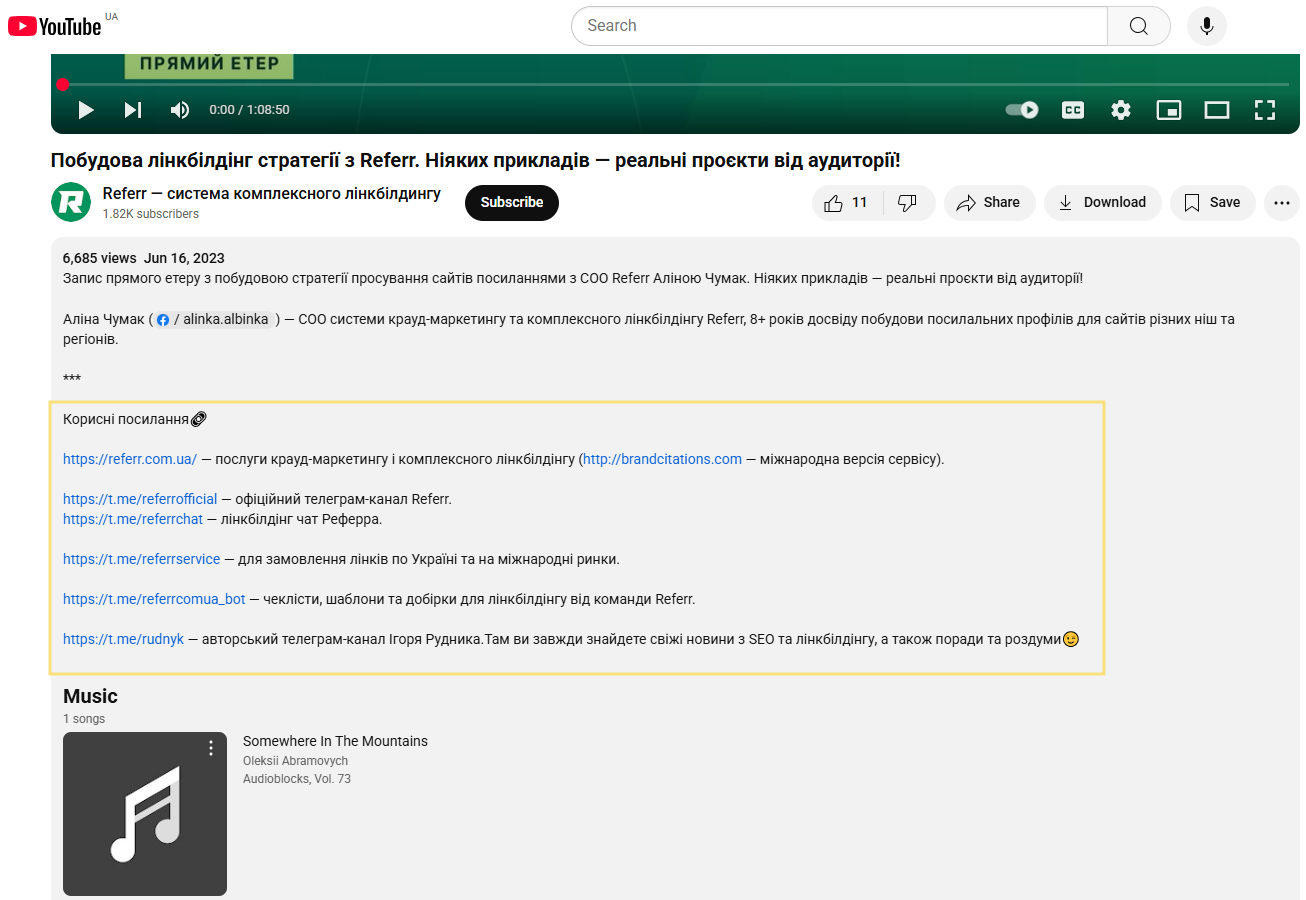Click the Search input field
The width and height of the screenshot is (1306, 900).
pos(839,26)
